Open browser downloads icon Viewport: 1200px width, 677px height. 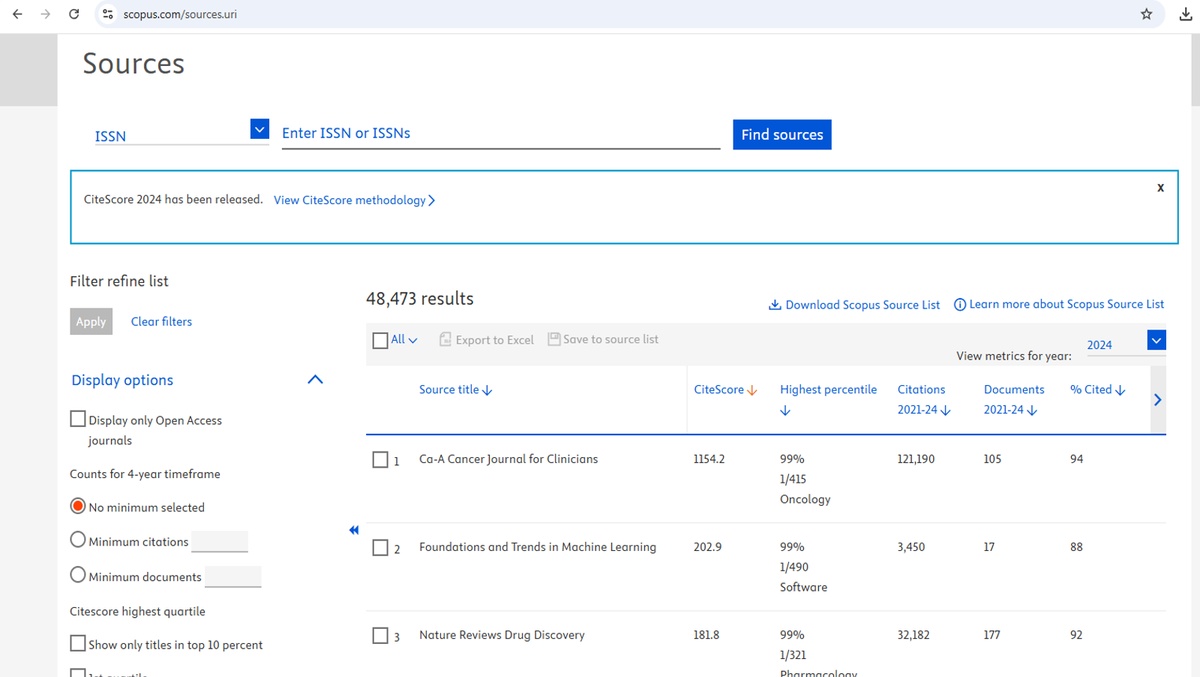tap(1185, 14)
